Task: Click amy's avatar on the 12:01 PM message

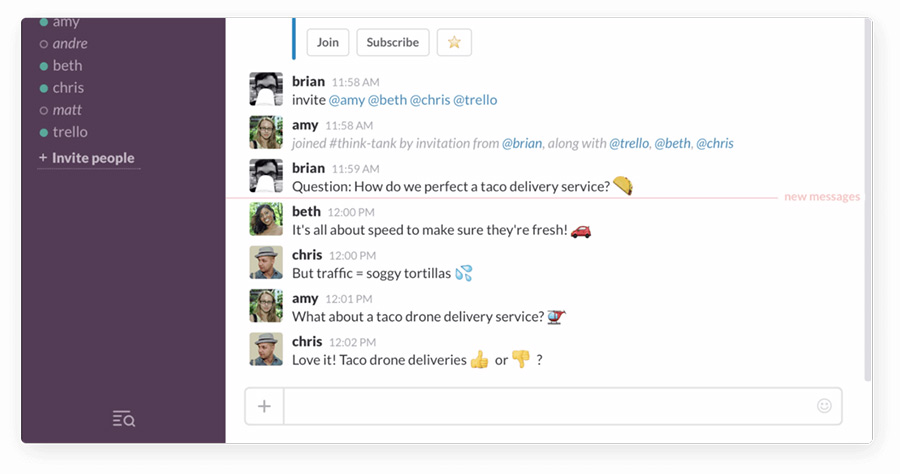Action: (266, 306)
